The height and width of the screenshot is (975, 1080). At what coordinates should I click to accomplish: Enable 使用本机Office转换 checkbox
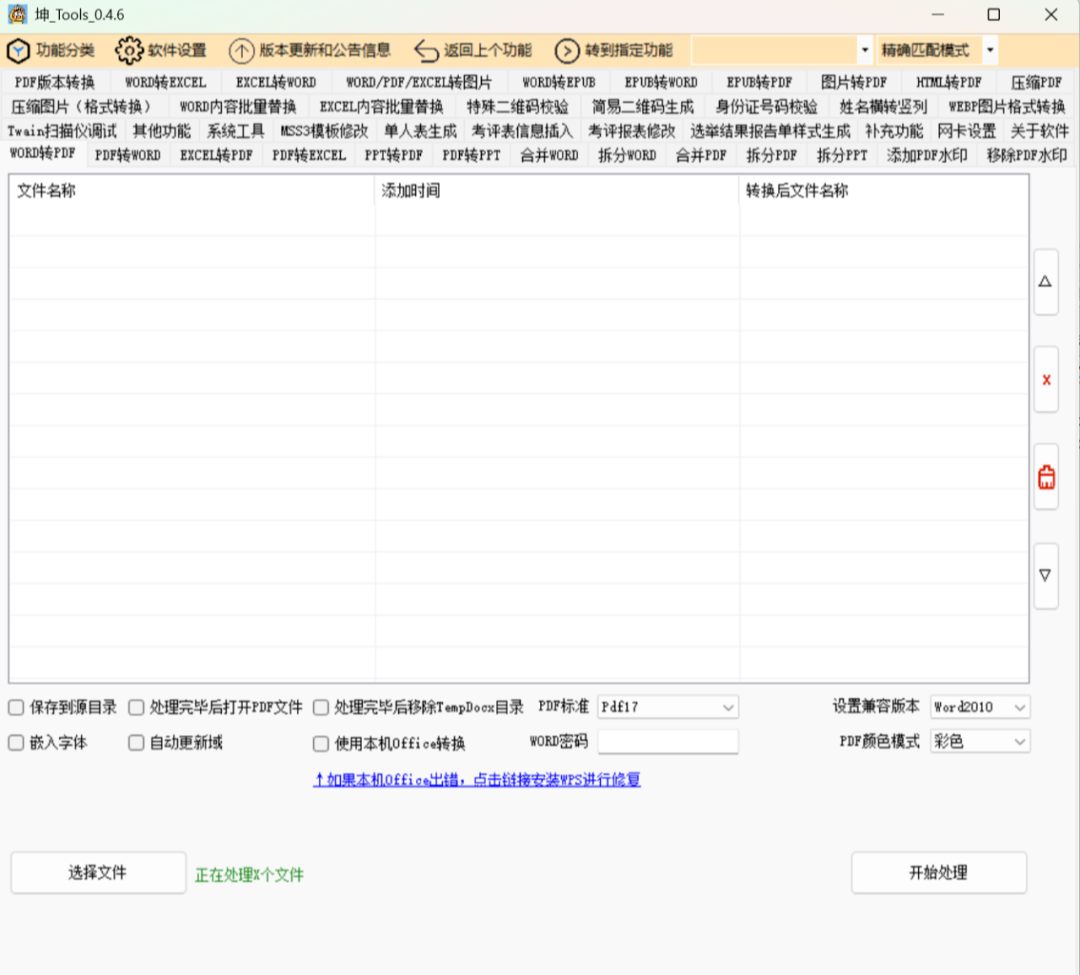[x=321, y=743]
